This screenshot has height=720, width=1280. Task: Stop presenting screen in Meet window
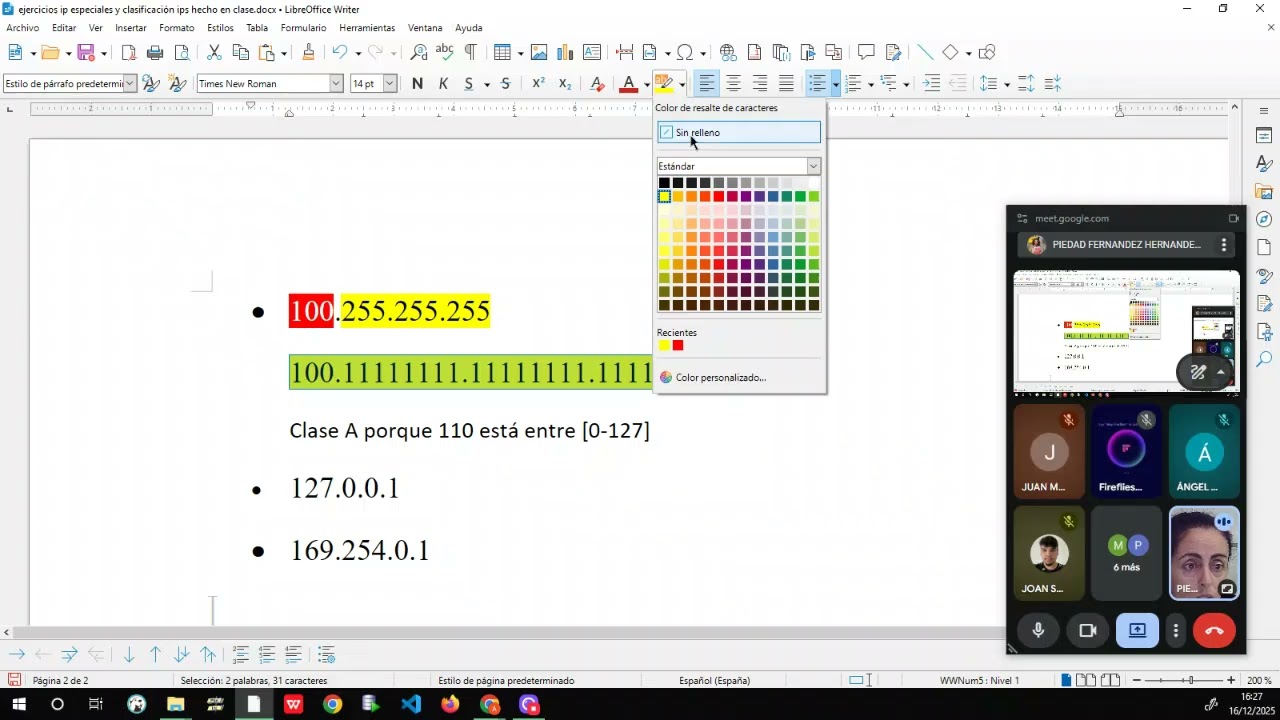(x=1137, y=630)
